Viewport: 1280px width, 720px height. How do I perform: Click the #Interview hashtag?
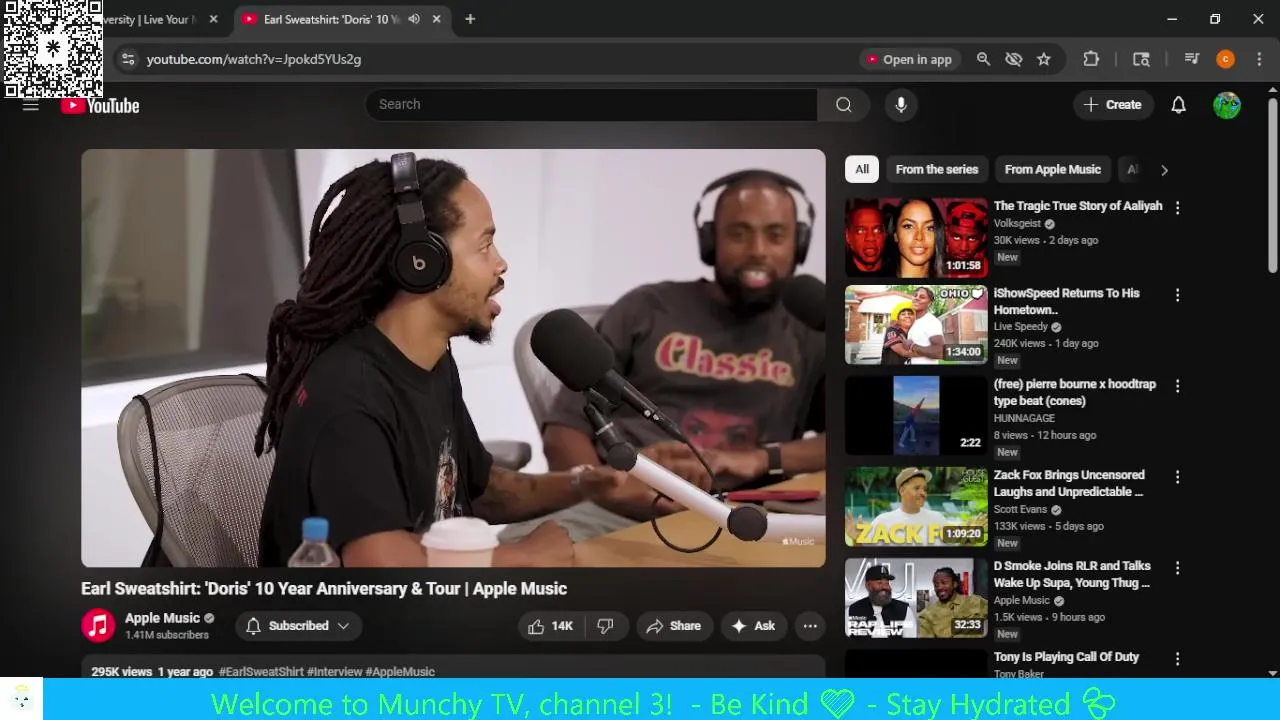(x=334, y=672)
